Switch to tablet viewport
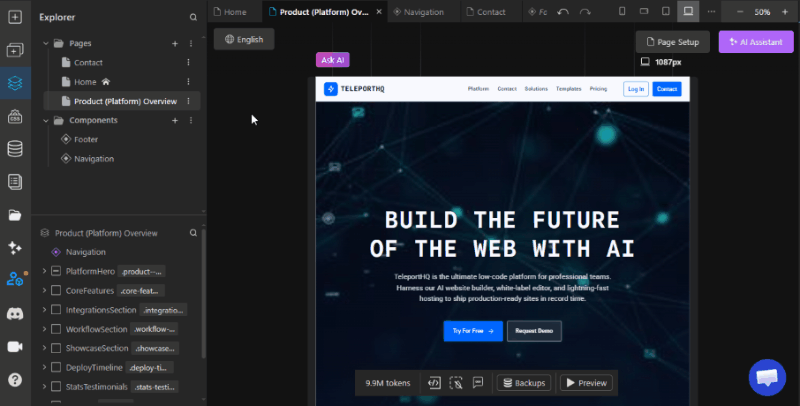The height and width of the screenshot is (406, 800). [666, 11]
